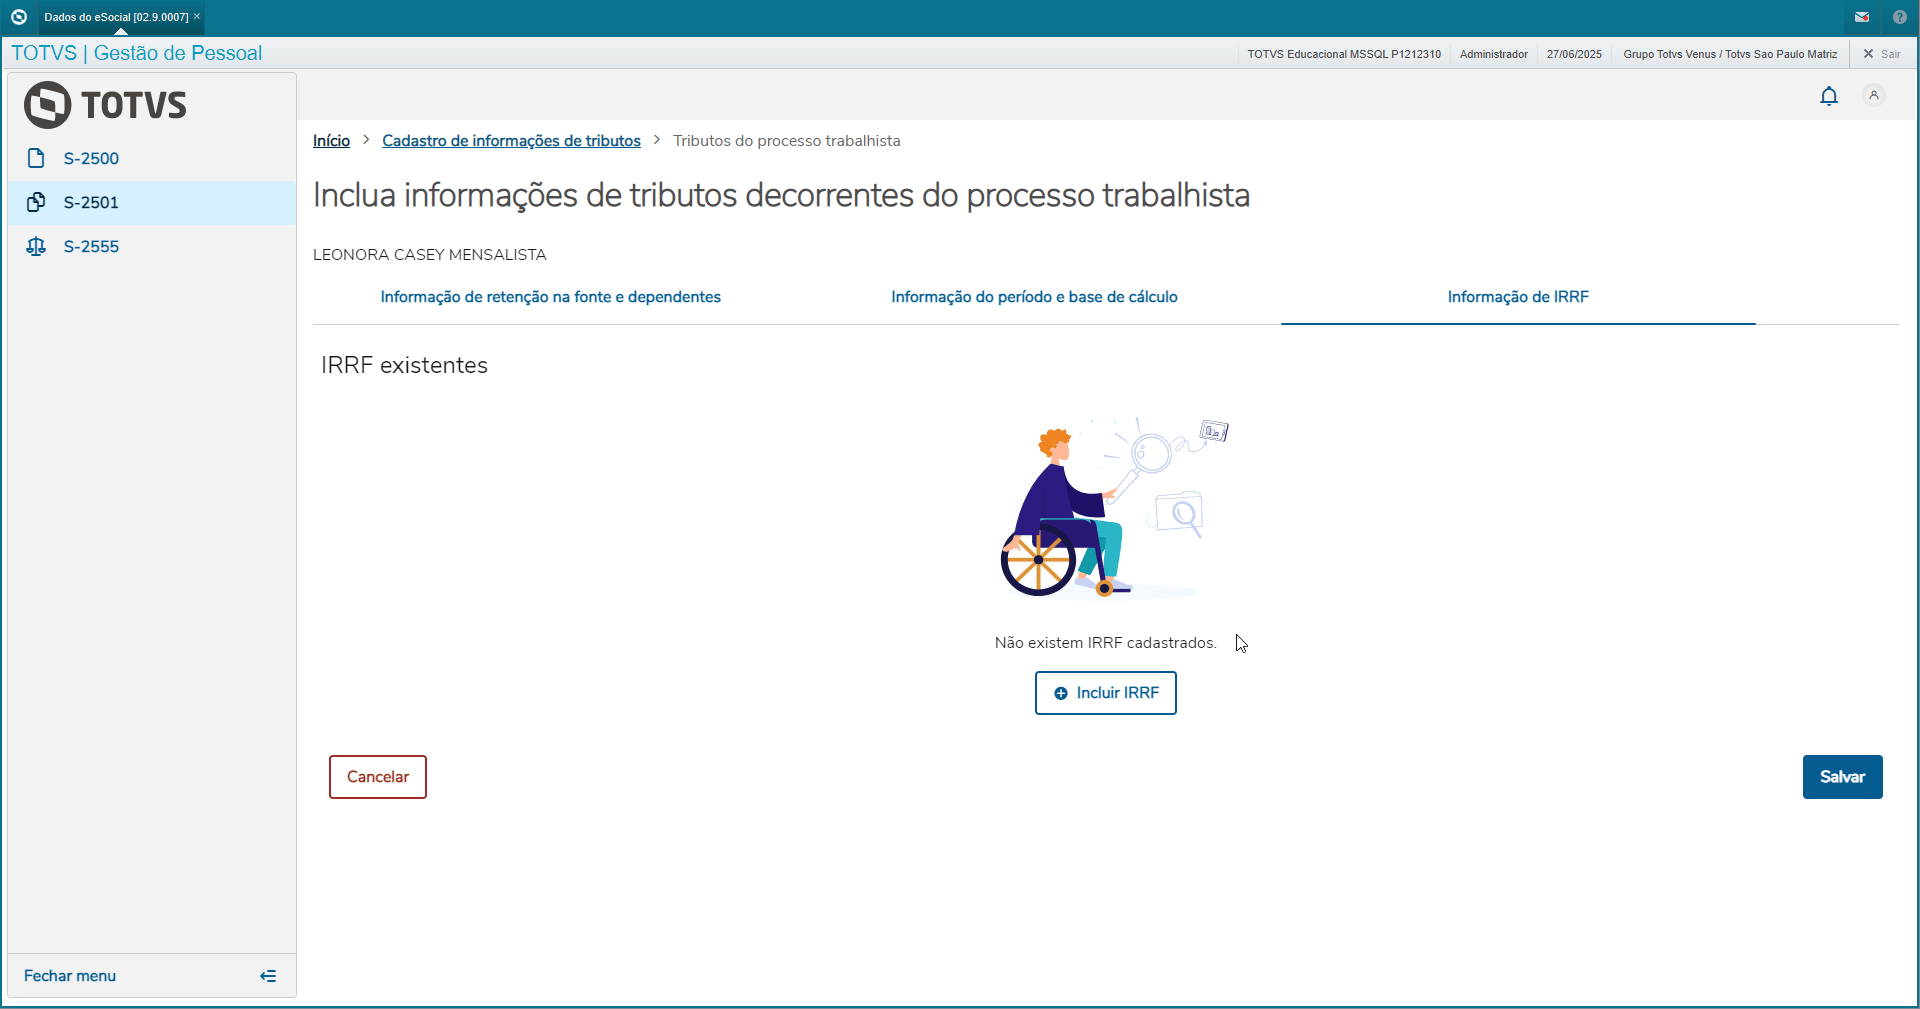Click the S-2555 scales icon
Screen dimensions: 1920x1009
pos(36,246)
